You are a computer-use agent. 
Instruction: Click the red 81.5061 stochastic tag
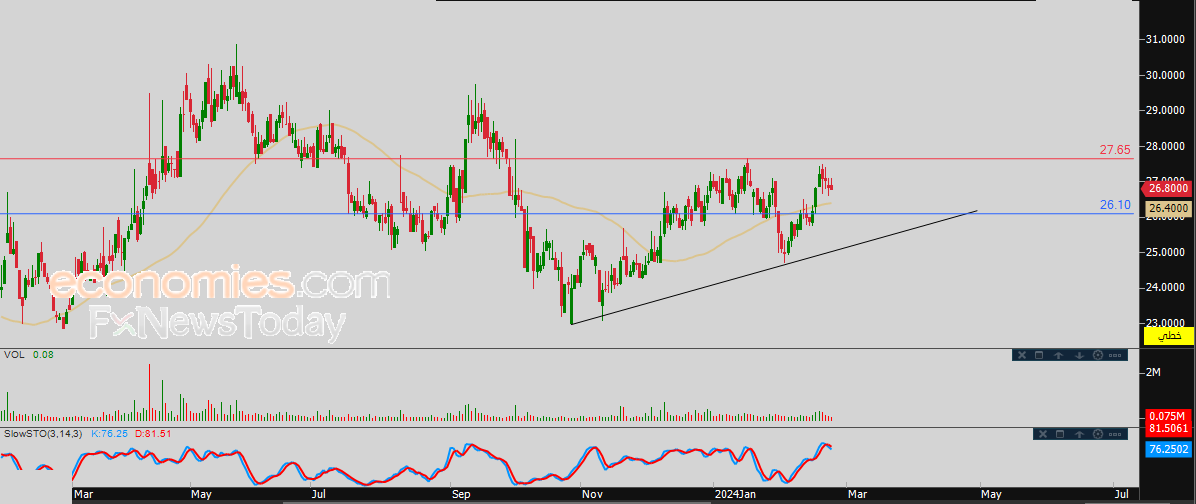pos(1169,429)
